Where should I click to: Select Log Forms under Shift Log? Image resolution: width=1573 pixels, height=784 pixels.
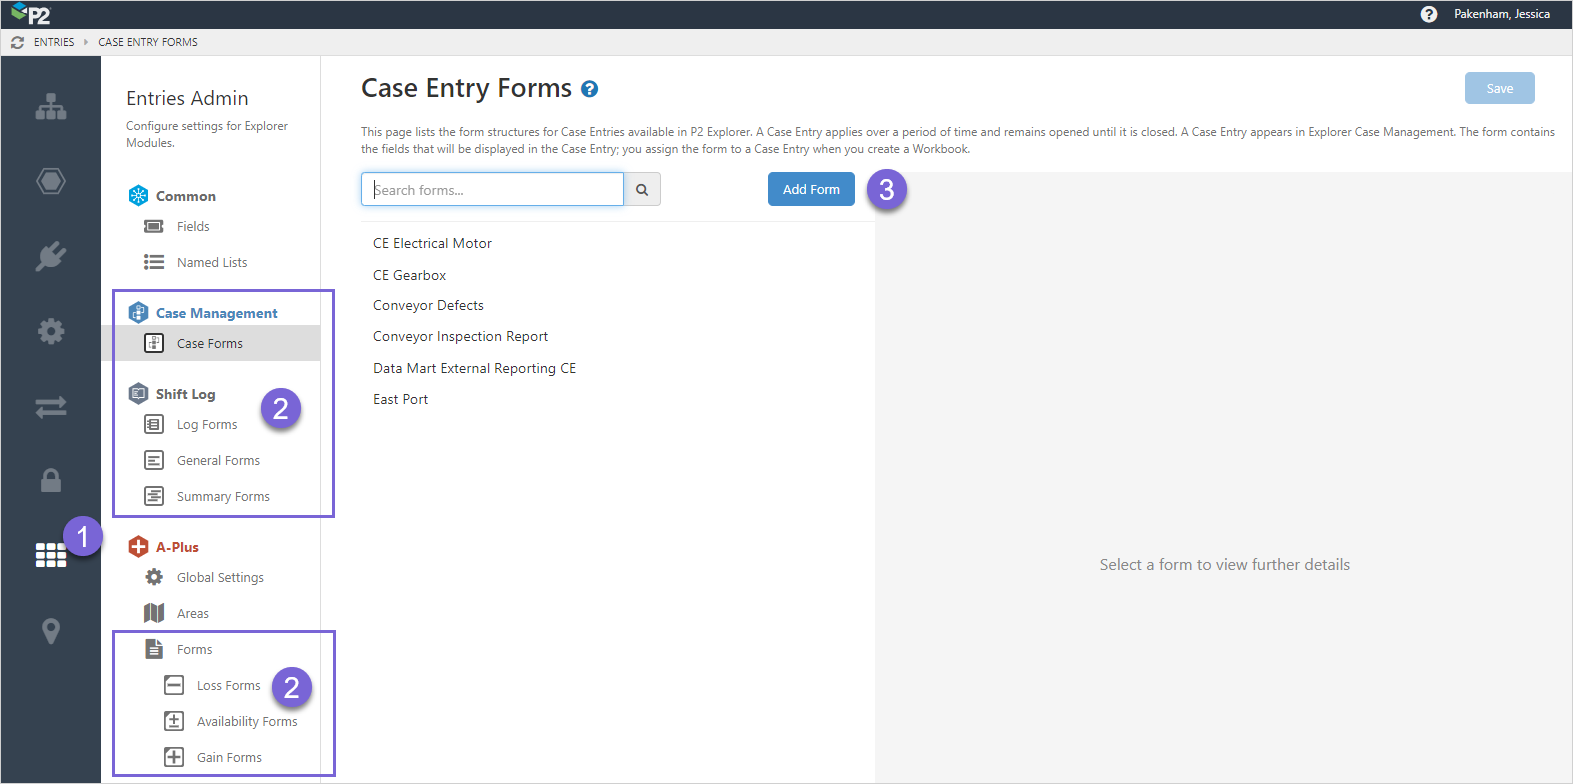[207, 424]
